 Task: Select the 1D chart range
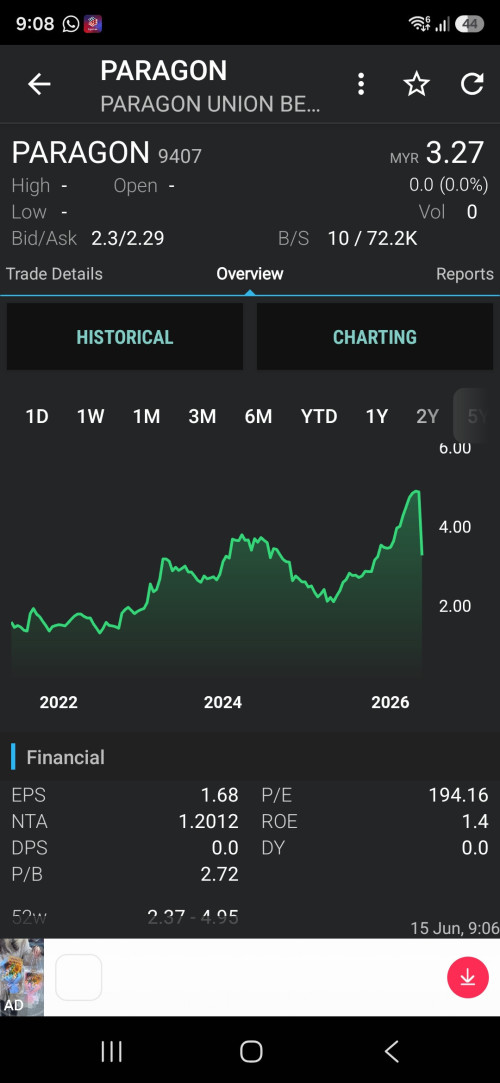tap(37, 416)
